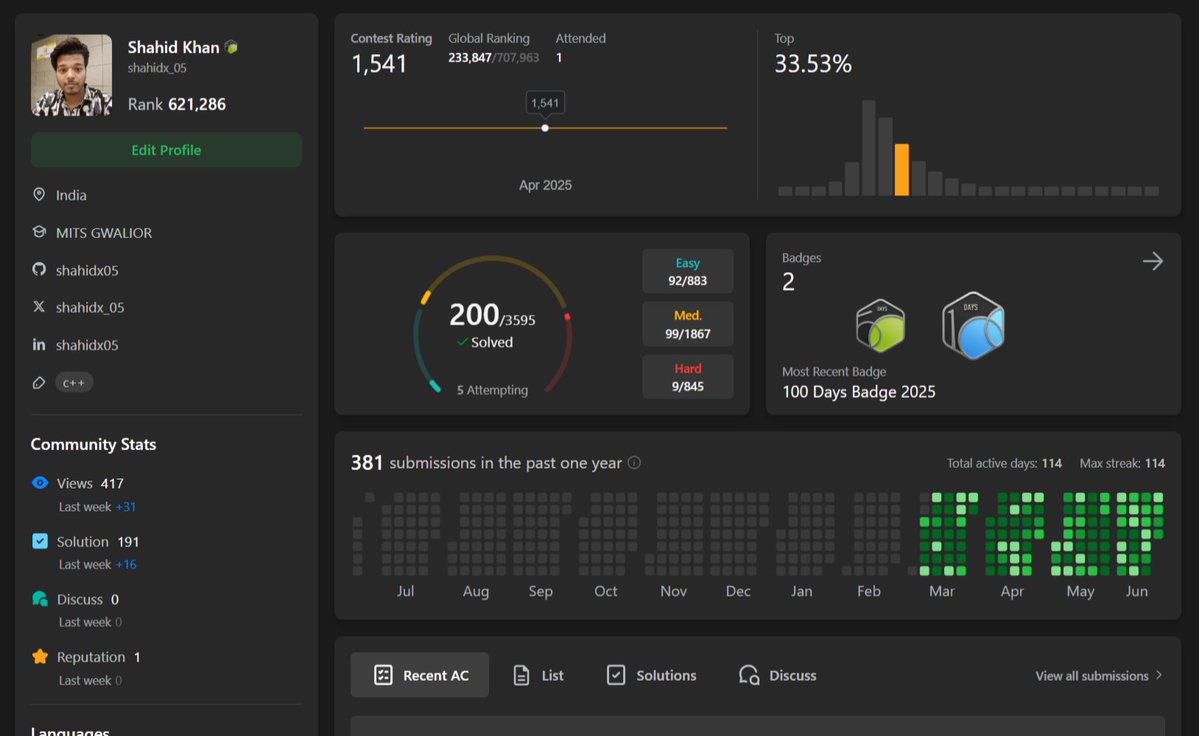
Task: Select the Hard 9/845 difficulty box
Action: (x=687, y=377)
